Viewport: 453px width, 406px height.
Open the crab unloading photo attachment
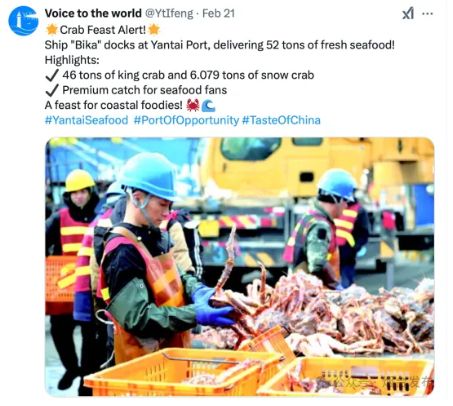pyautogui.click(x=240, y=267)
